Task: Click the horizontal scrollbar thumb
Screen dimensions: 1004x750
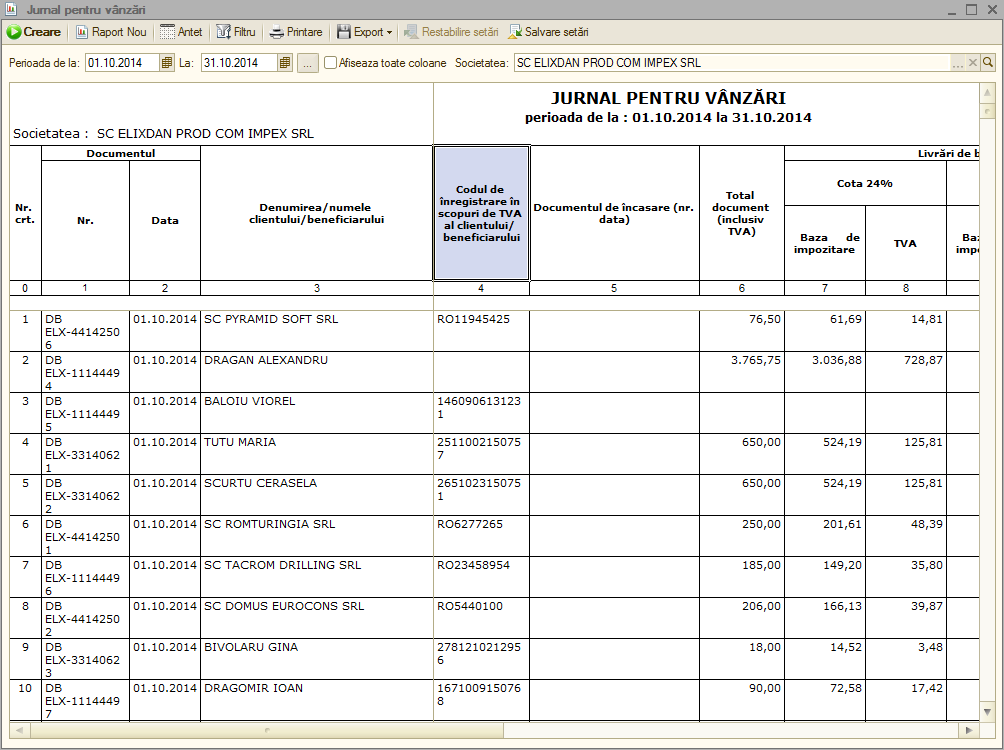Action: coord(266,730)
